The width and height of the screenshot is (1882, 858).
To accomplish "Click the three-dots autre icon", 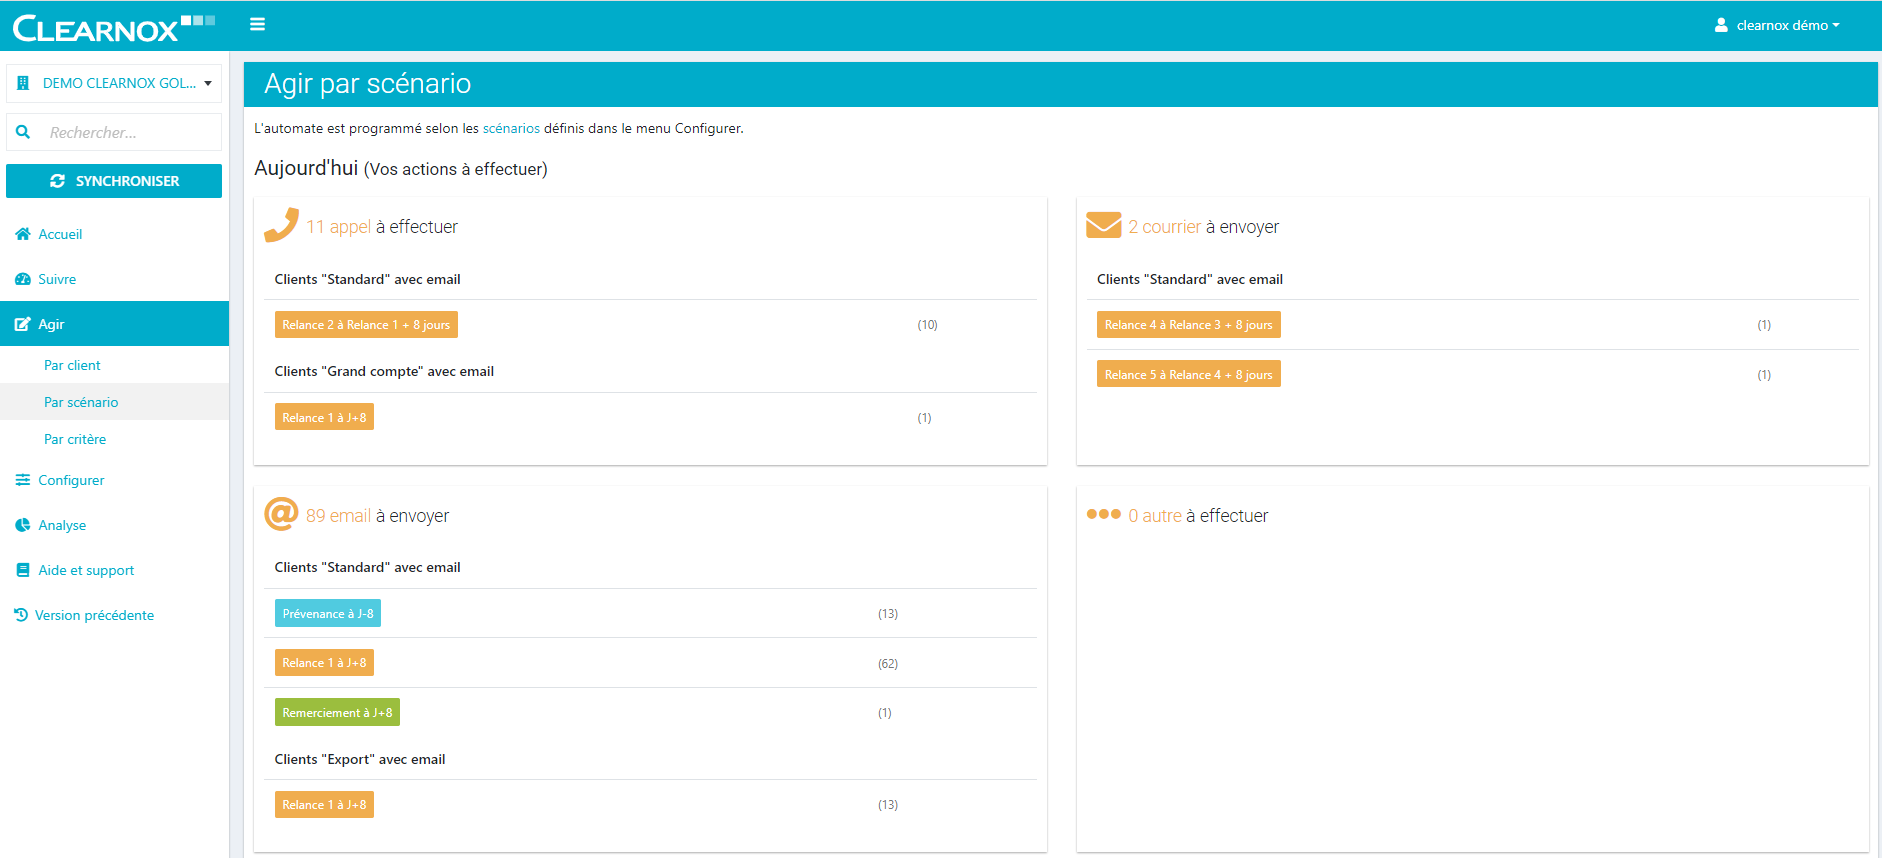I will coord(1104,514).
